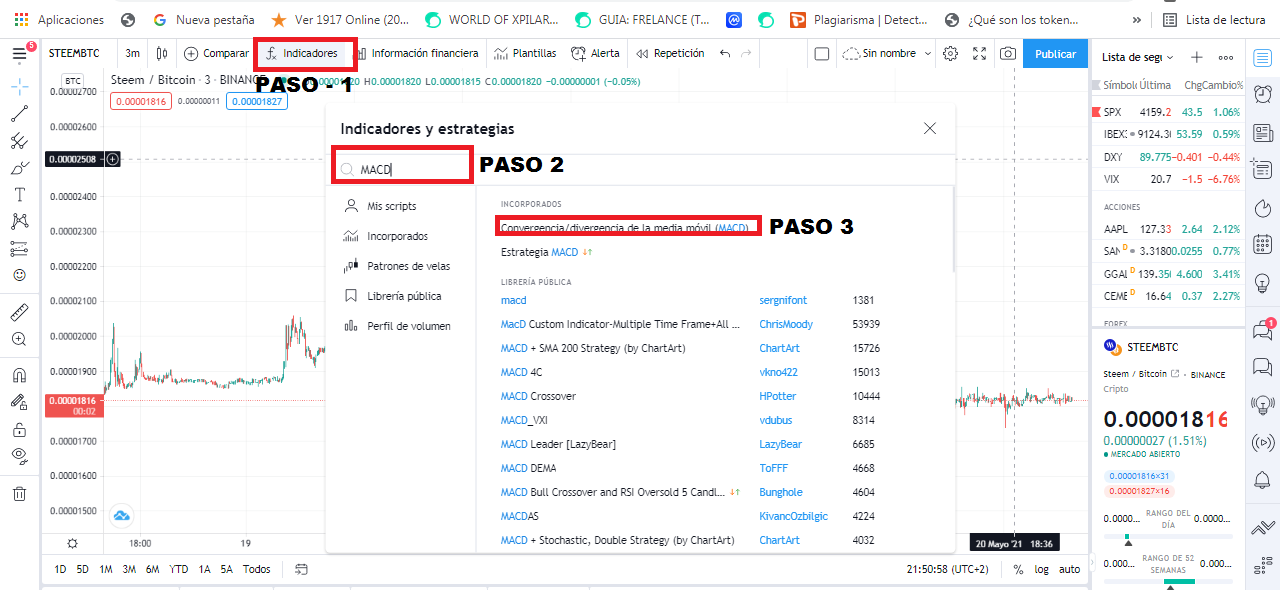Open the economic calendar icon

(x=1262, y=246)
